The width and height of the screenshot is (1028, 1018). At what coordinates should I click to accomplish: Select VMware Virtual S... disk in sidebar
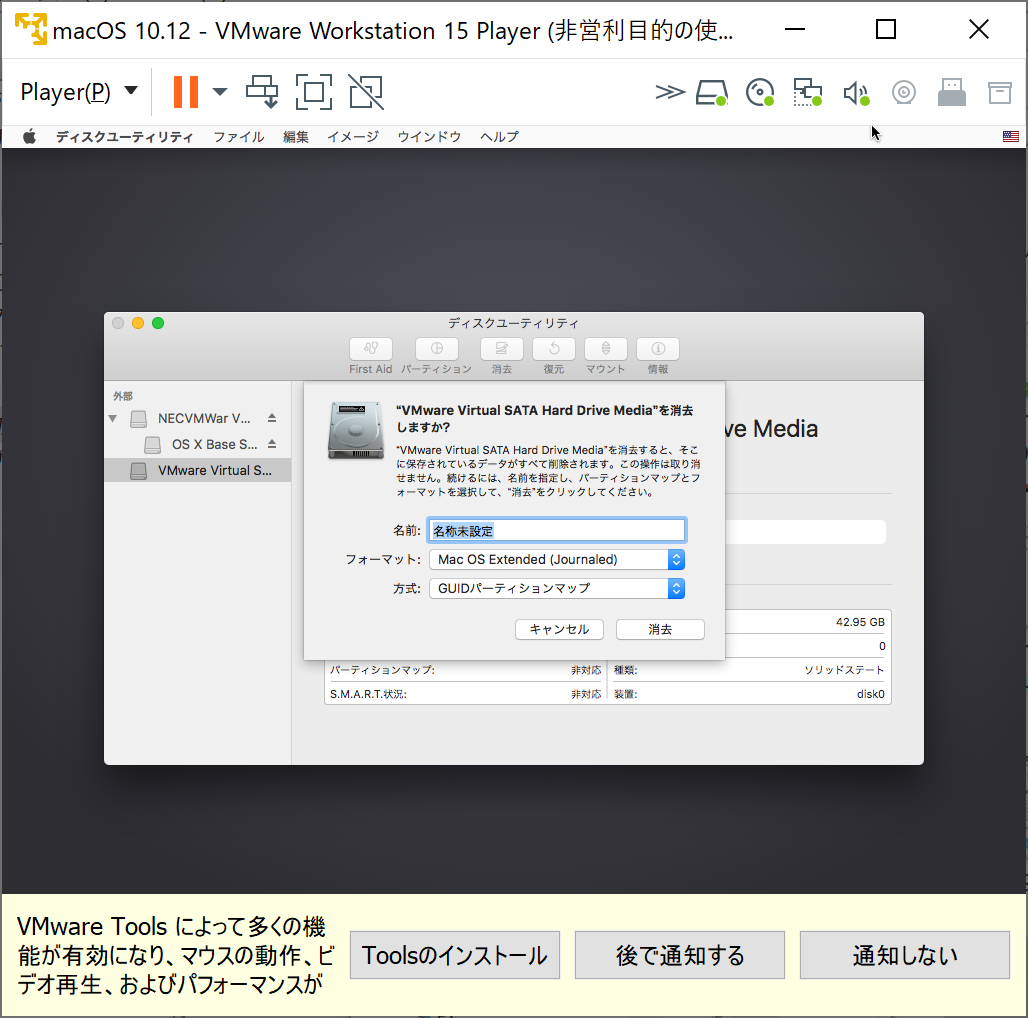point(197,471)
